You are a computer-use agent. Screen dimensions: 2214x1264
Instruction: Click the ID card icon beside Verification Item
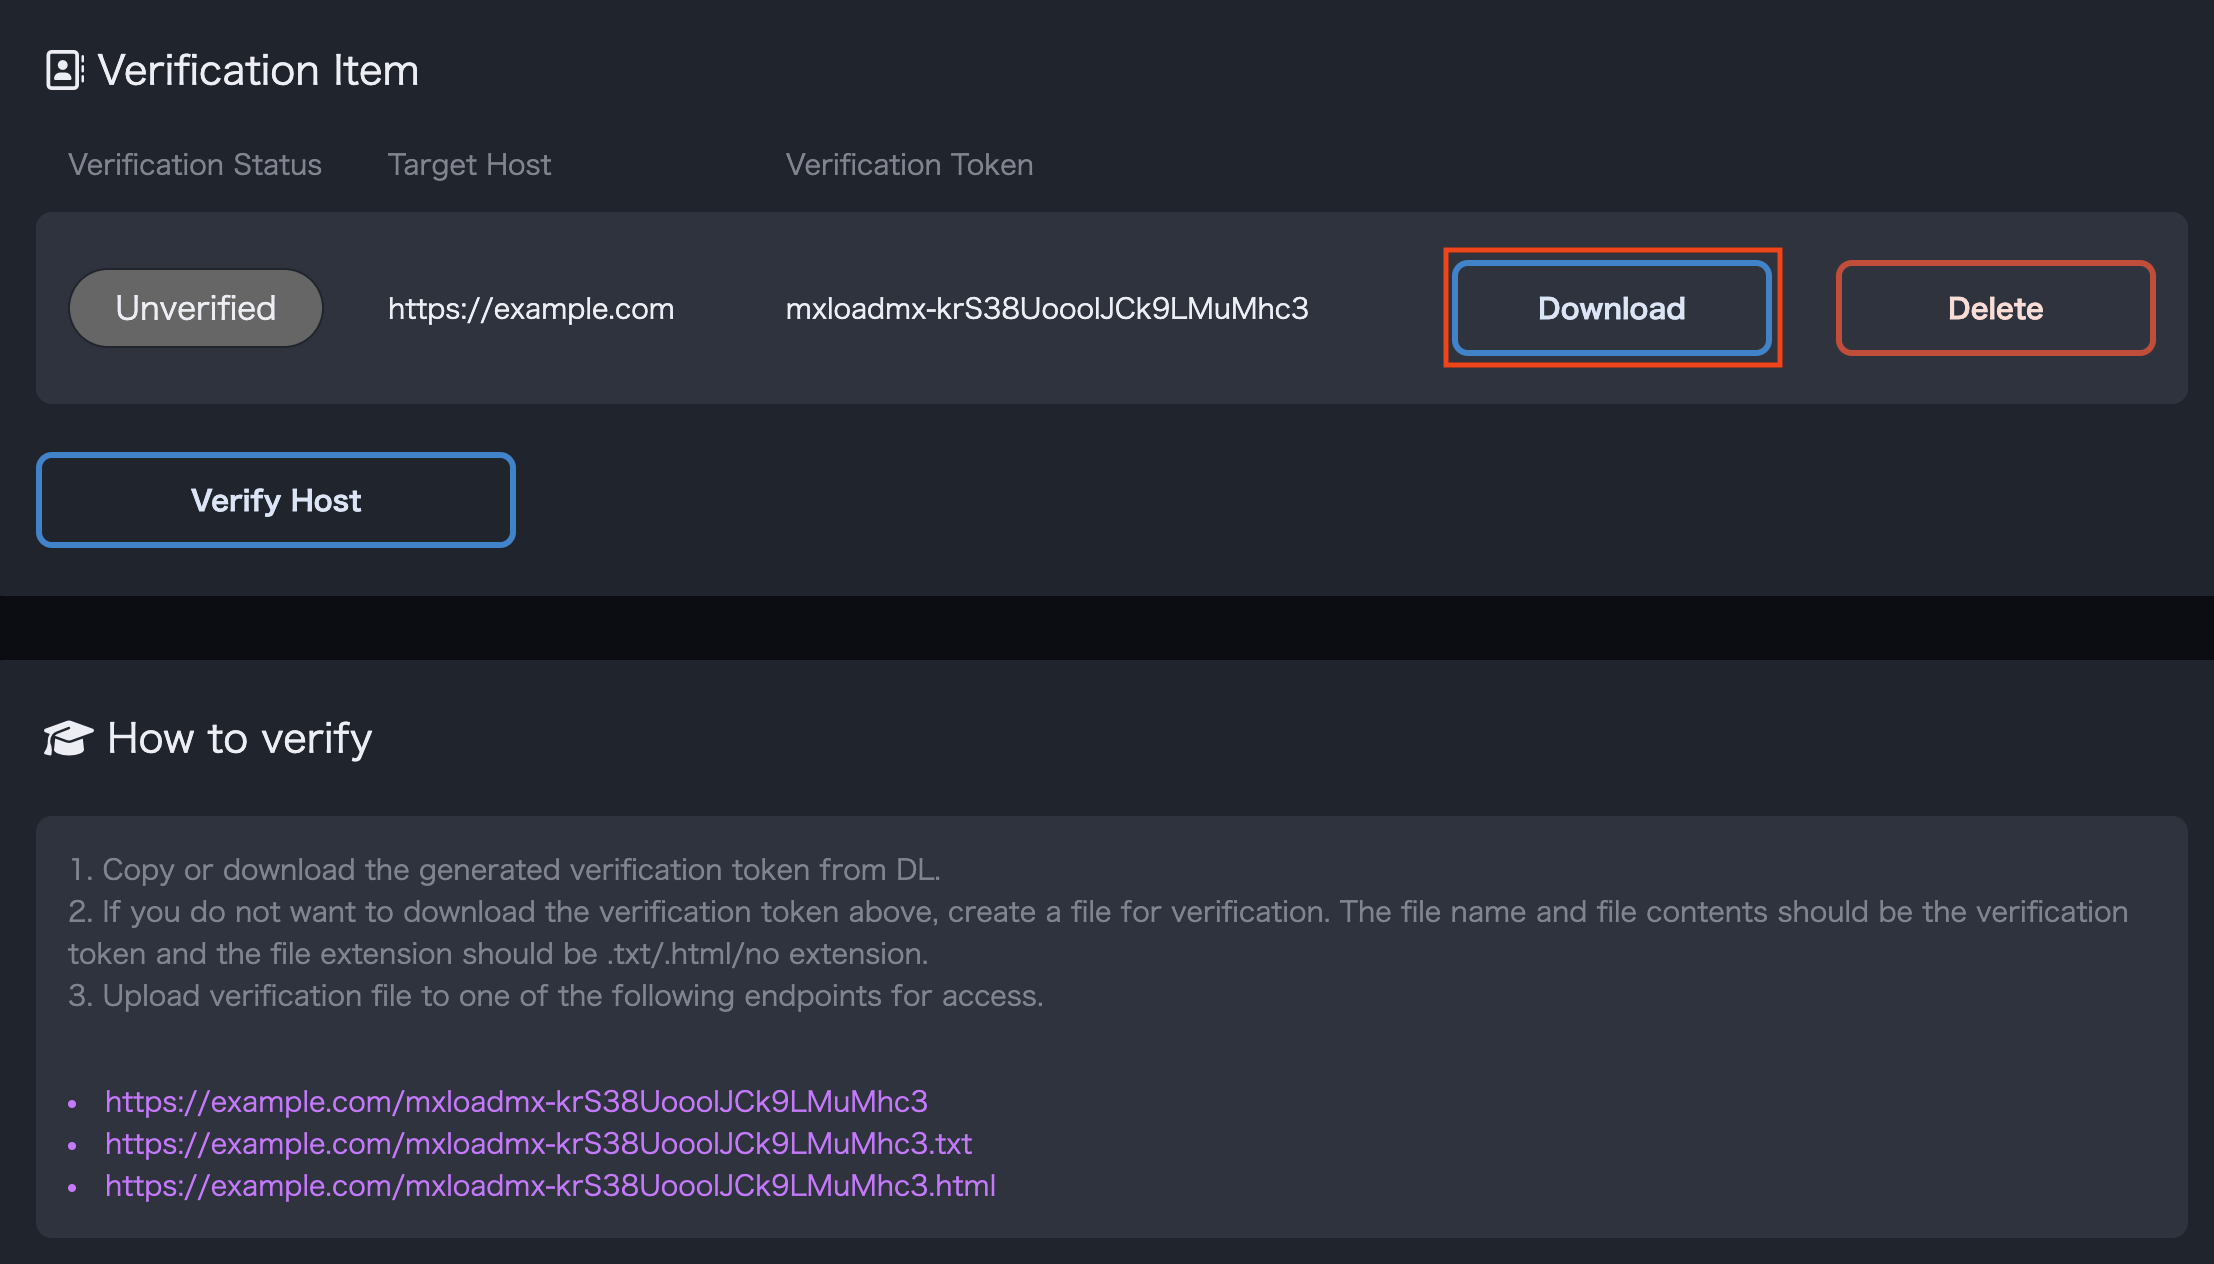64,71
